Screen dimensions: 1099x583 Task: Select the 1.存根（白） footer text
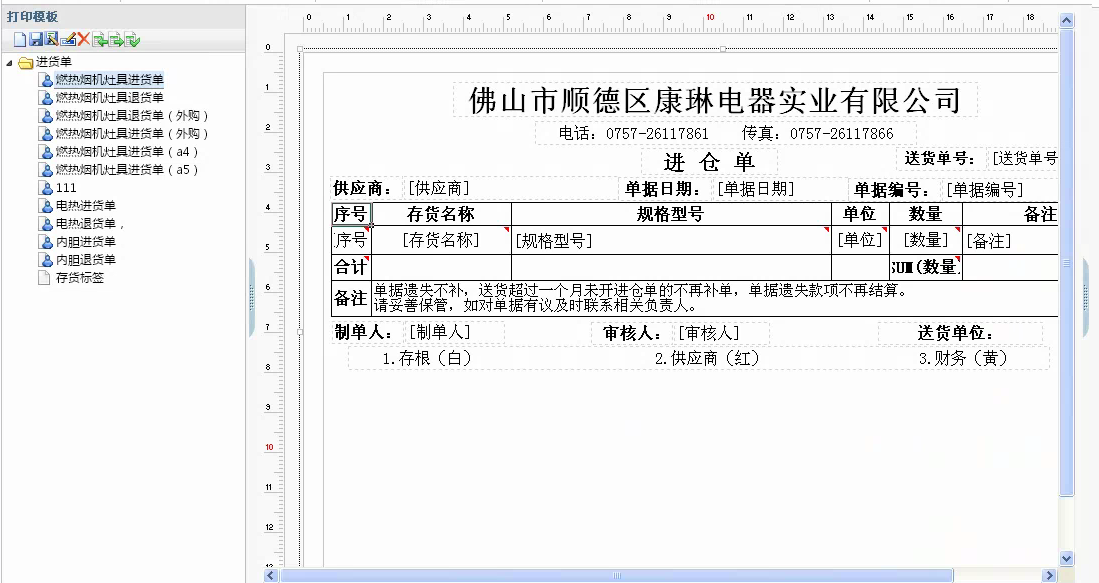click(427, 358)
